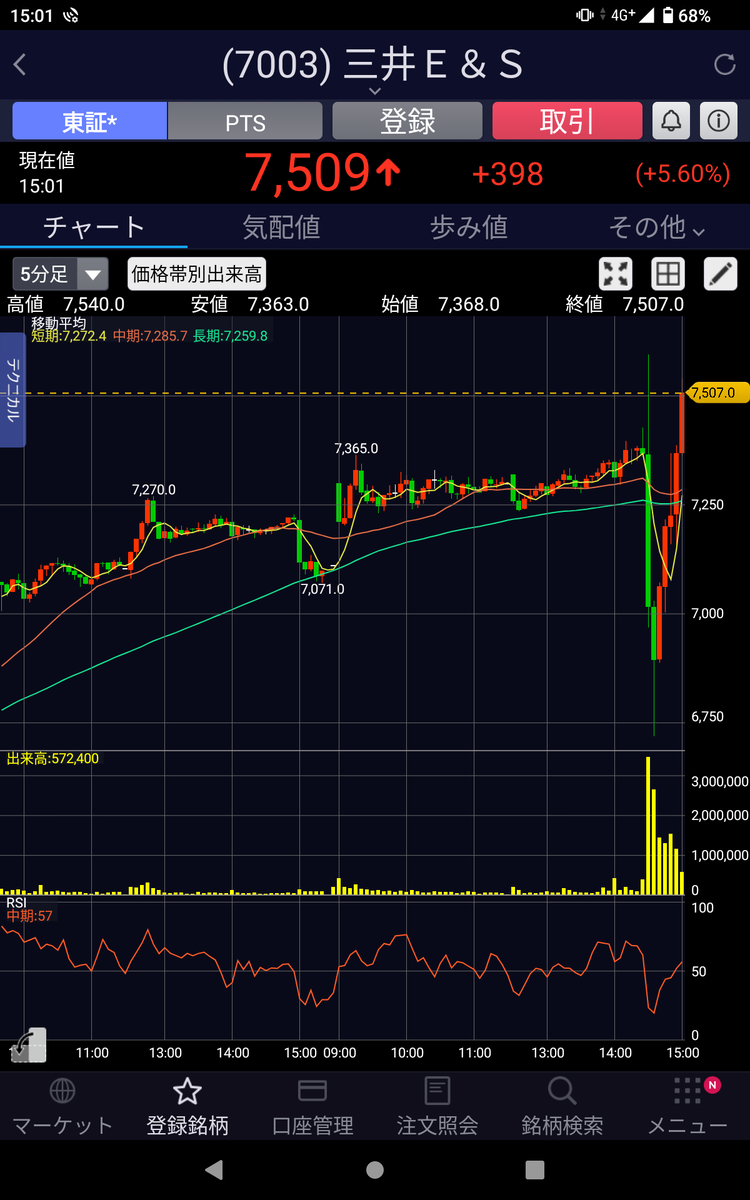The height and width of the screenshot is (1200, 750).
Task: Toggle 価格帯別出来高 display
Action: pyautogui.click(x=198, y=274)
